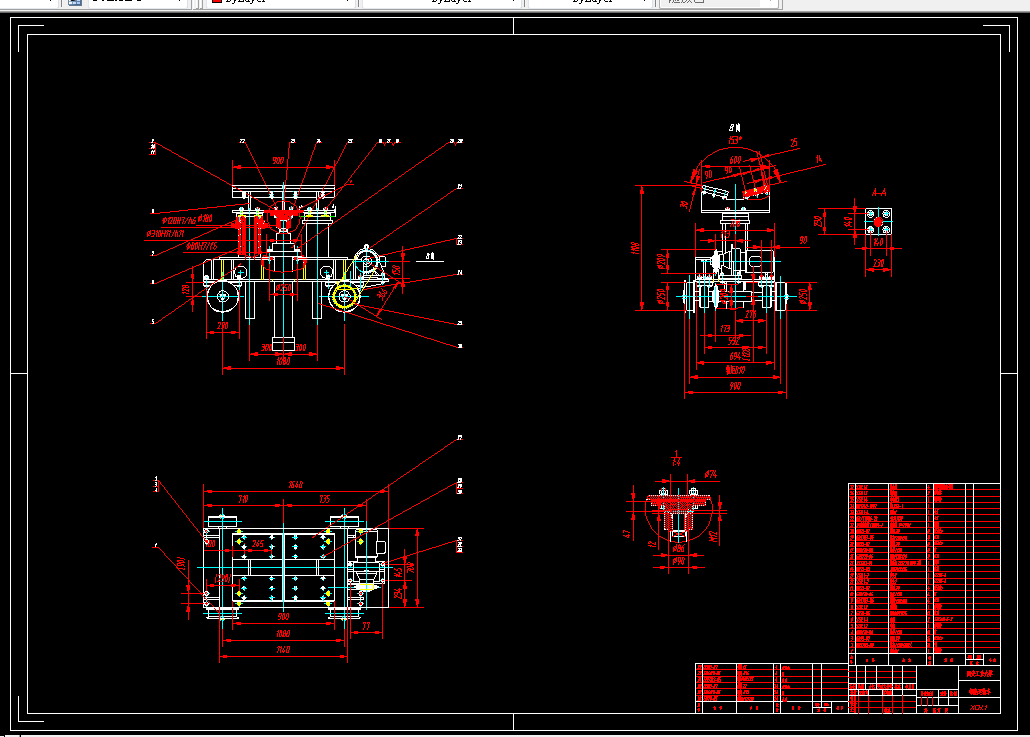Select the Ø90 dimension in detail view

(x=679, y=561)
